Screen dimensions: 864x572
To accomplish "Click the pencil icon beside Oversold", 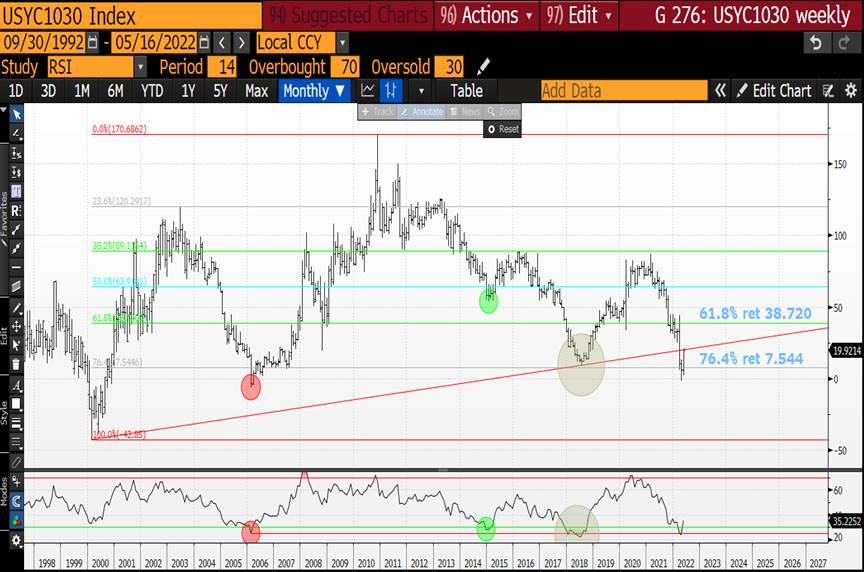I will (x=483, y=67).
